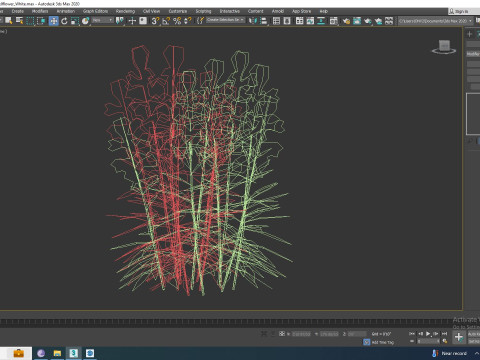This screenshot has height=360, width=480.
Task: Click the Add Time Tag label
Action: [383, 342]
